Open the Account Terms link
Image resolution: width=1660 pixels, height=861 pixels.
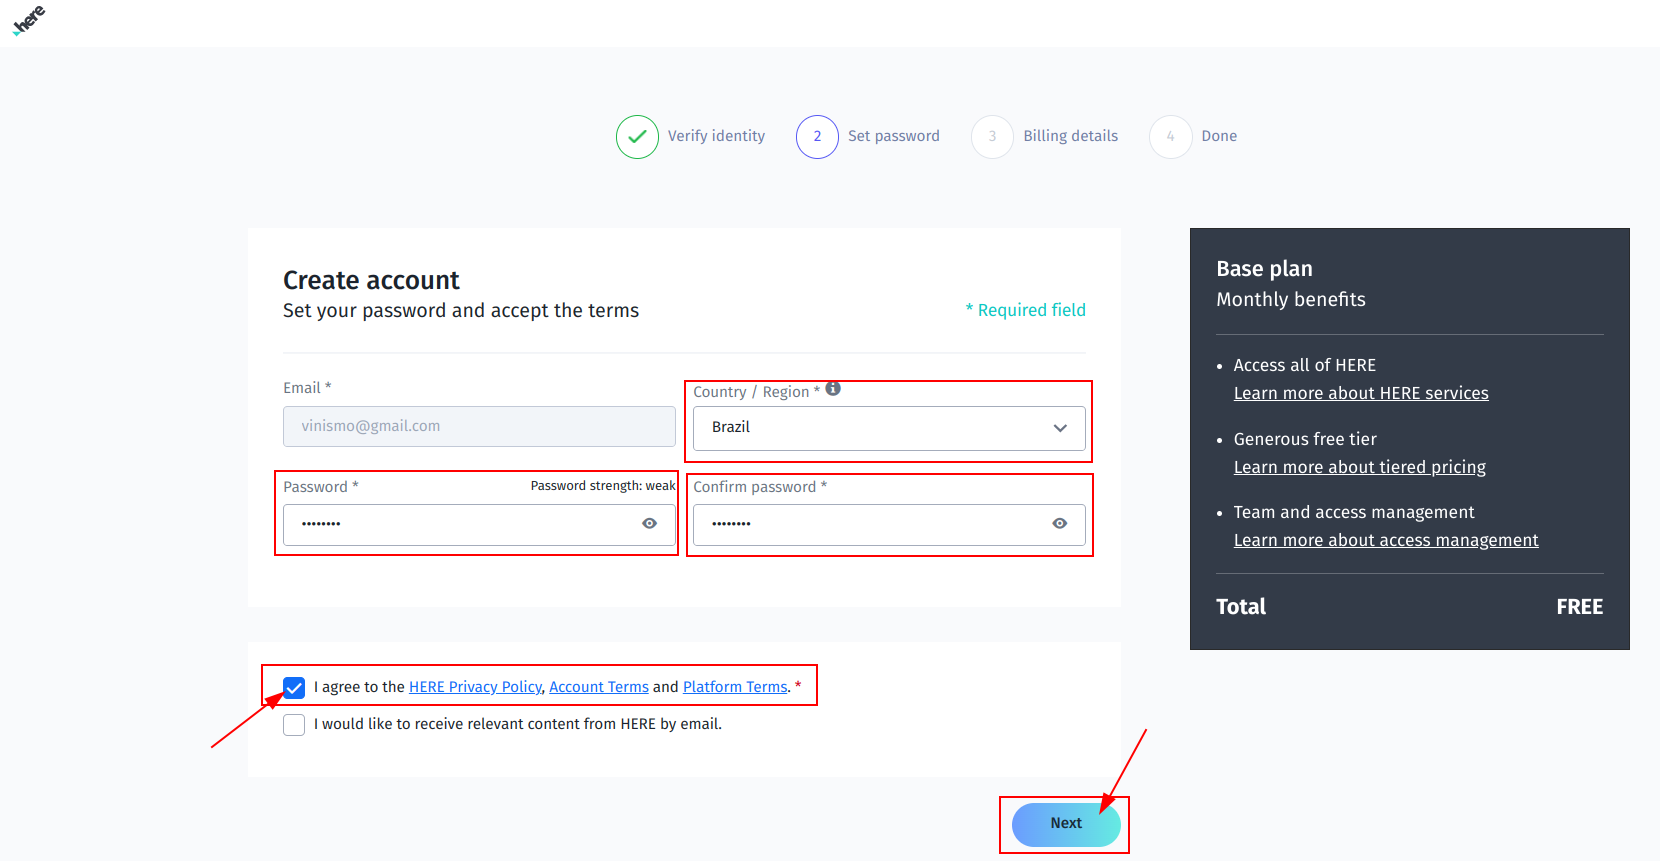[599, 687]
